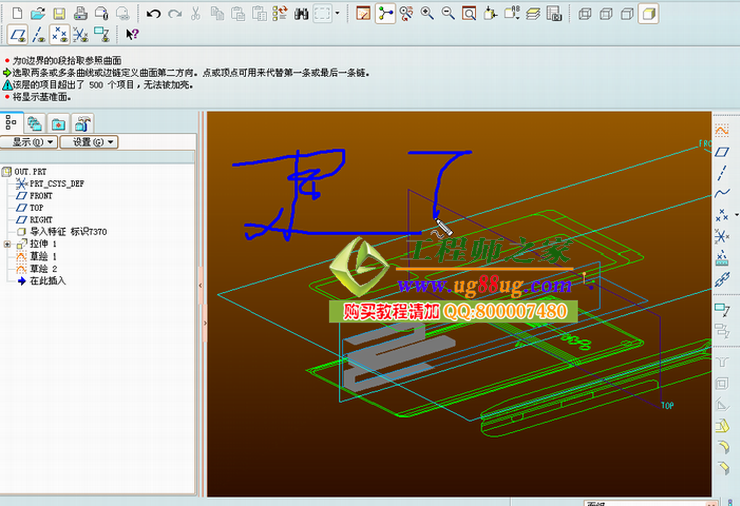Create a datum plane from right toolbar
740x506 pixels.
tap(722, 152)
